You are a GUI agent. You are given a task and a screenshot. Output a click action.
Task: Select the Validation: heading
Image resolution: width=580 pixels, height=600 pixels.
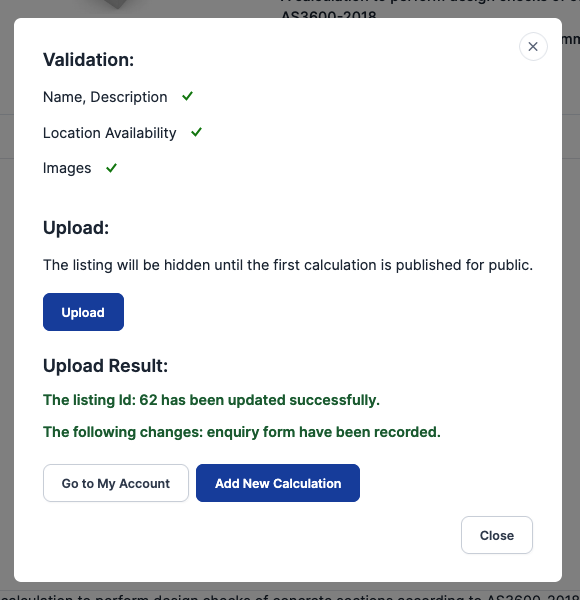[x=88, y=60]
